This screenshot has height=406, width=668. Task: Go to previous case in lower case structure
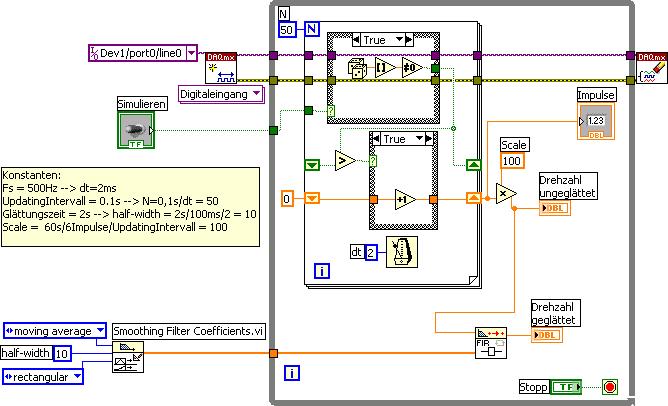click(376, 138)
